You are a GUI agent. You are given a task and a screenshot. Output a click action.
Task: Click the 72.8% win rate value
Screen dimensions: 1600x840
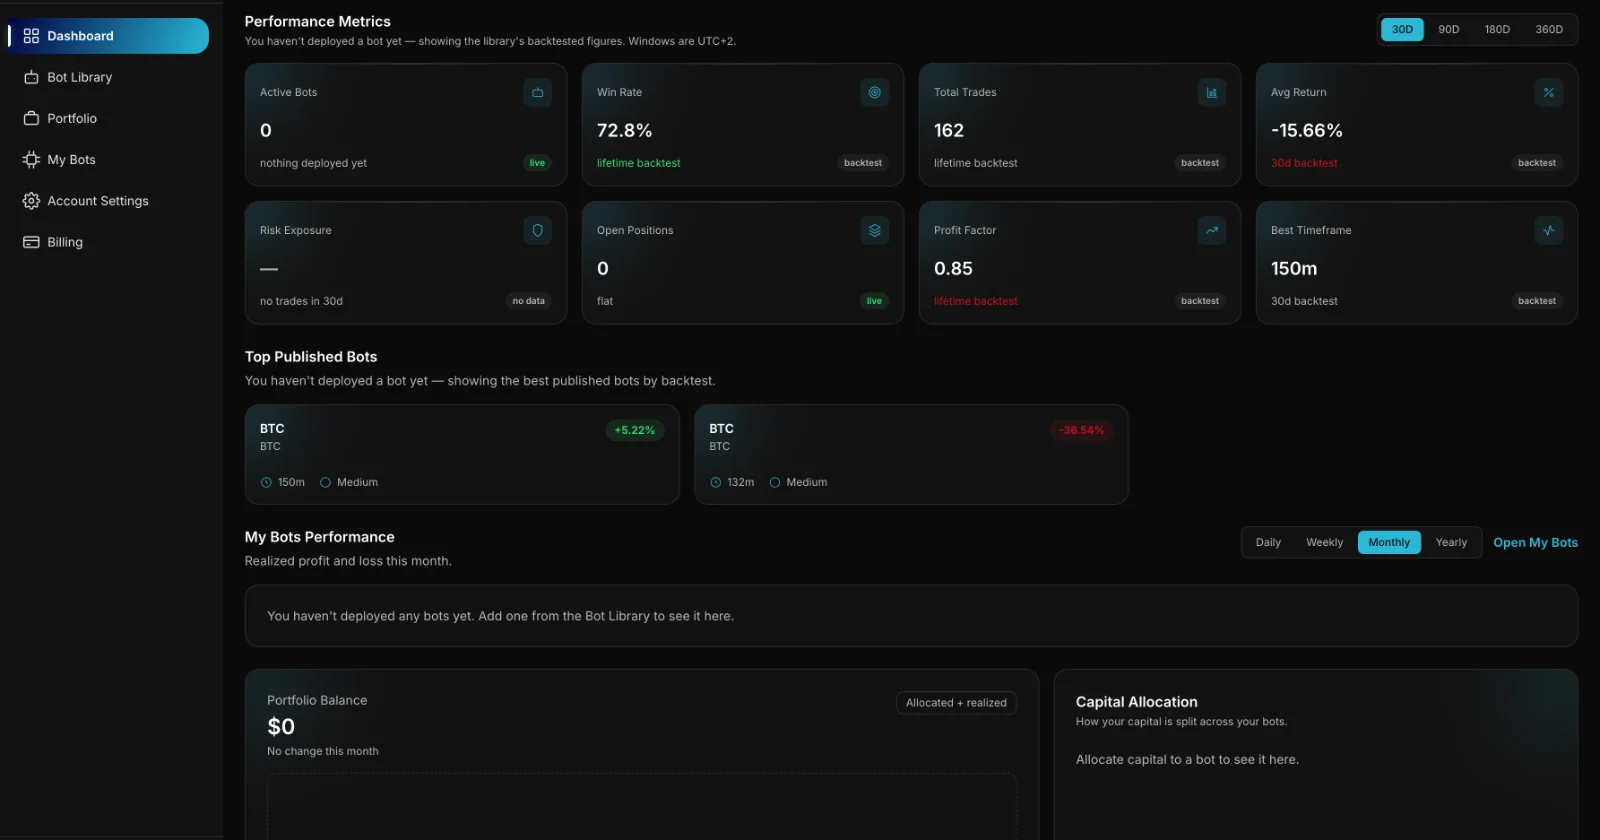click(624, 130)
